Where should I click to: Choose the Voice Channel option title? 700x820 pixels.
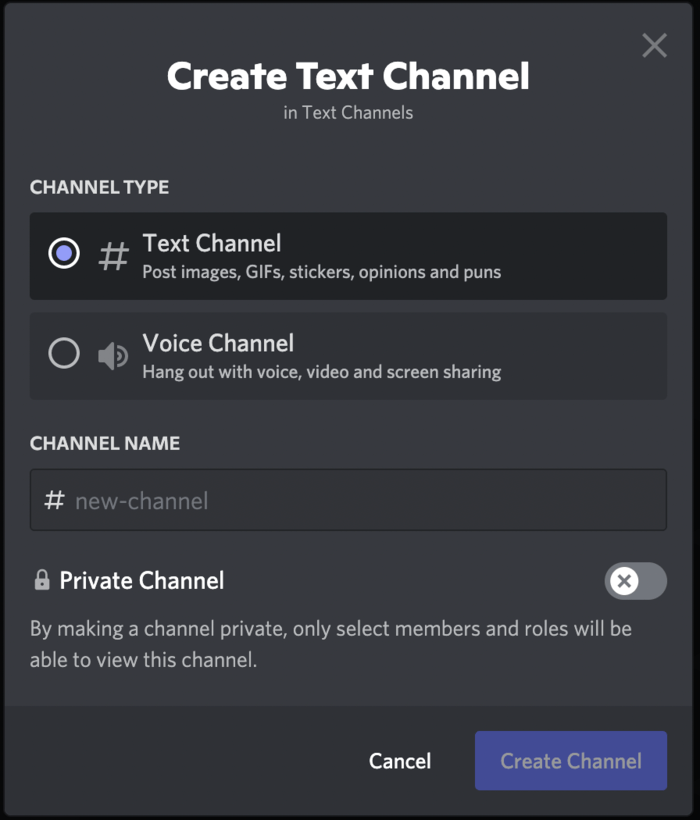(x=218, y=344)
